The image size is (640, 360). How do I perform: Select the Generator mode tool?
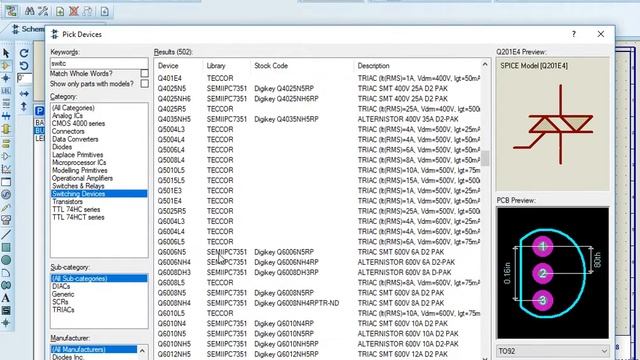(6, 194)
